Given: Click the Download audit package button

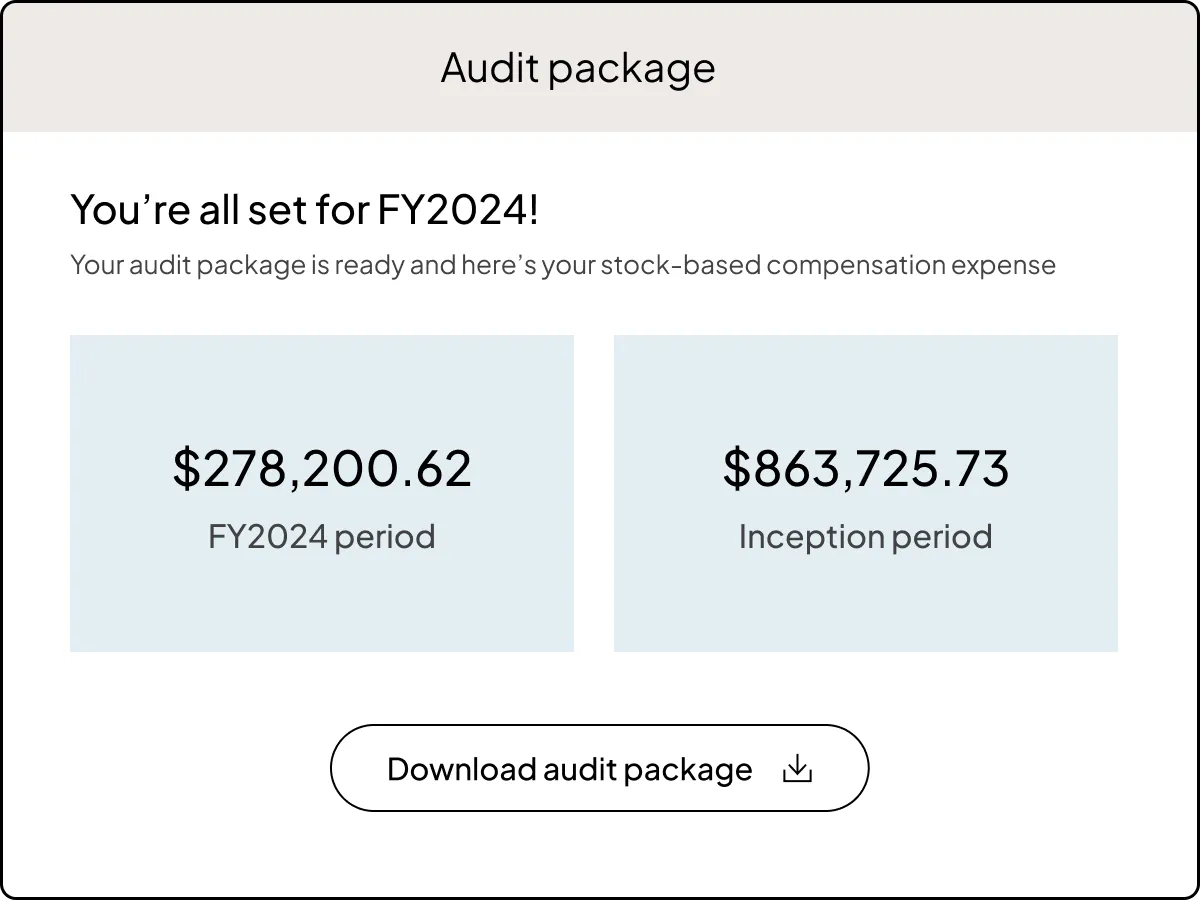Looking at the screenshot, I should (x=600, y=768).
